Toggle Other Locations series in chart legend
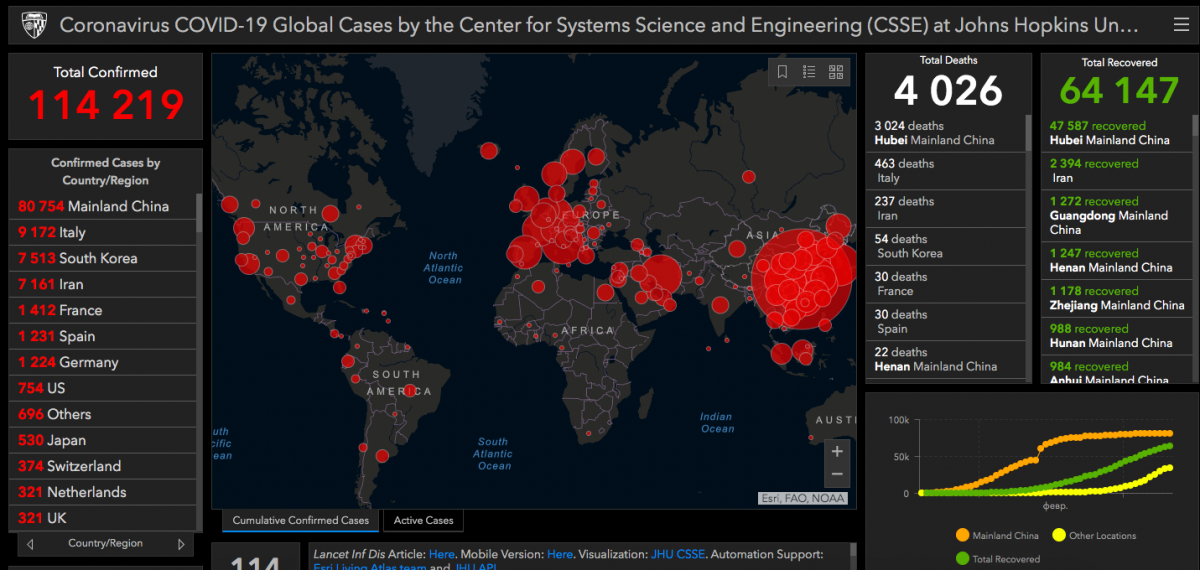The width and height of the screenshot is (1200, 570). (1093, 535)
